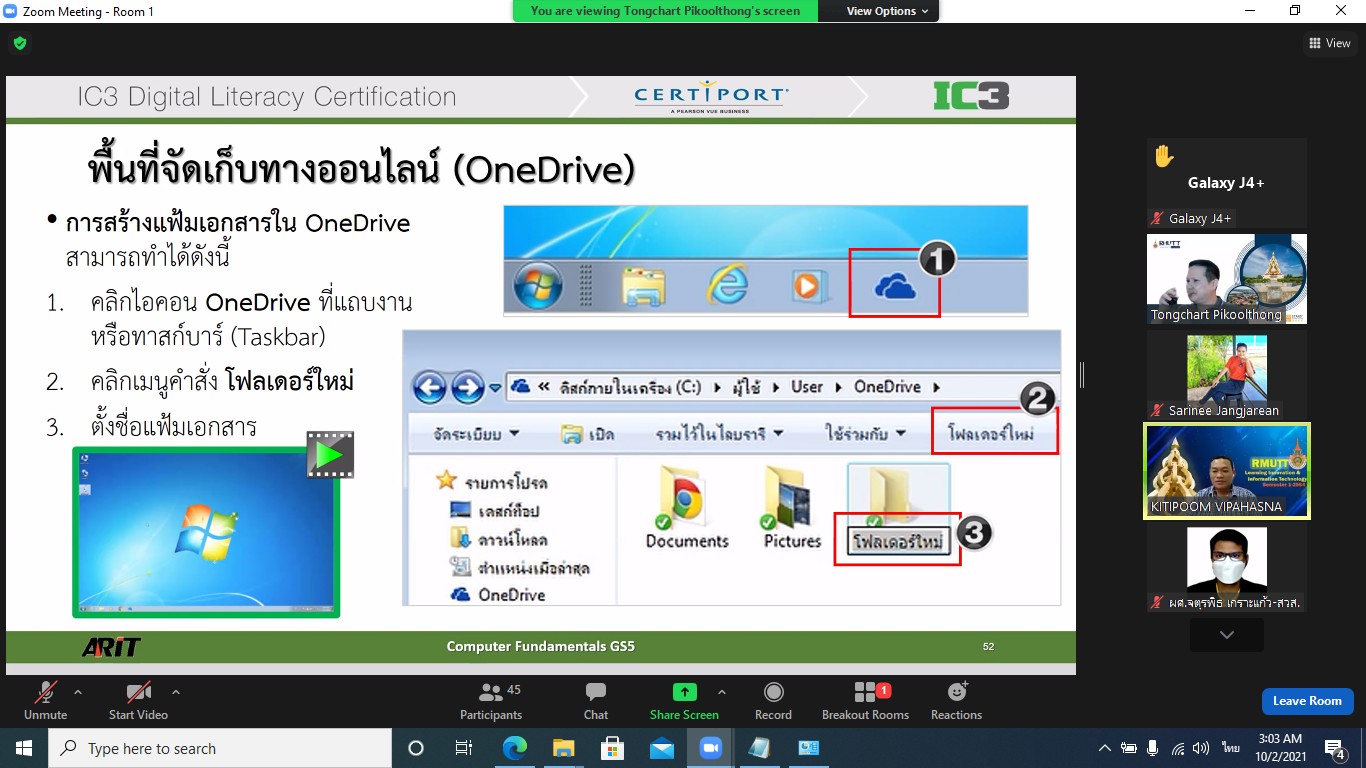
Task: Play the Windows desktop video thumbnail
Action: 206,532
